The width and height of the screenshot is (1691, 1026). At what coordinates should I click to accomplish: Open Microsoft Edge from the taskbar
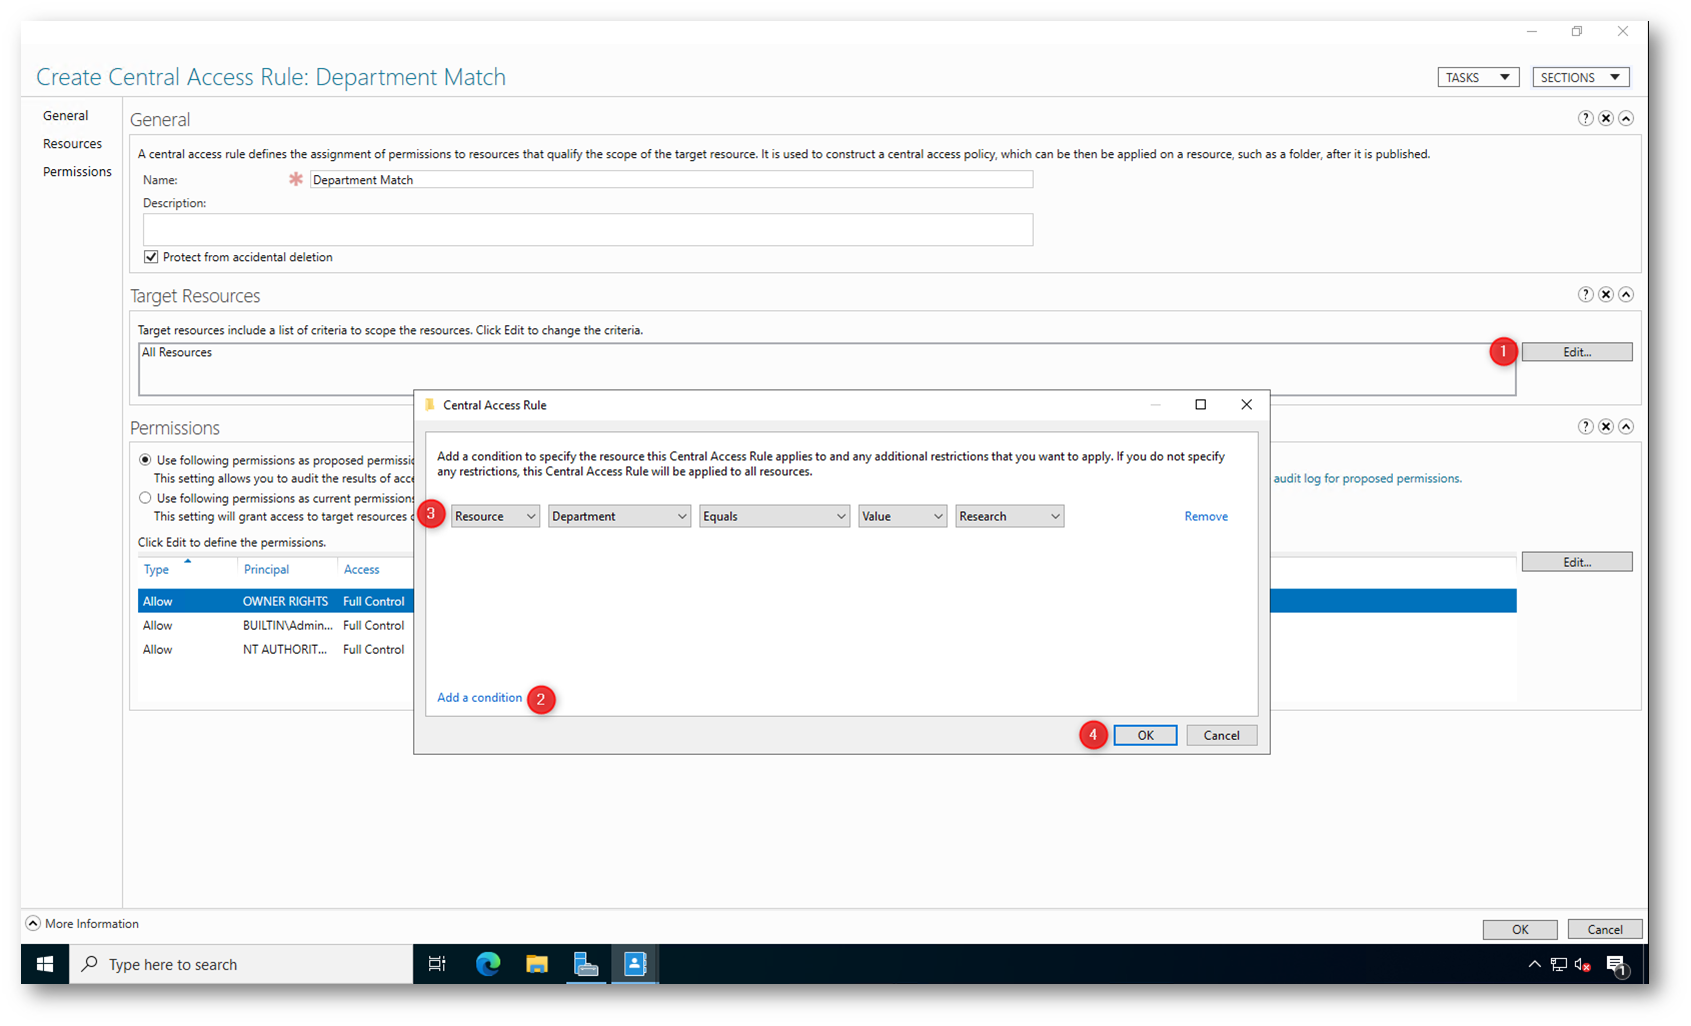click(488, 964)
